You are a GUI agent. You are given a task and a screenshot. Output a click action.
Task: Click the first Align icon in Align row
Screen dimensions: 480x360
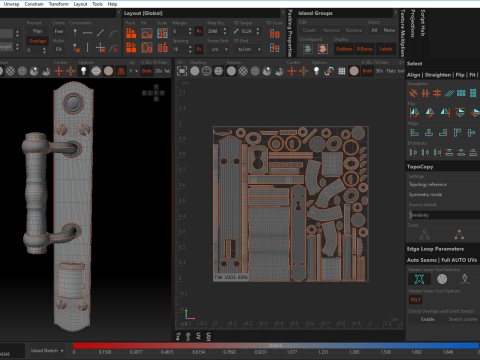coord(414,133)
